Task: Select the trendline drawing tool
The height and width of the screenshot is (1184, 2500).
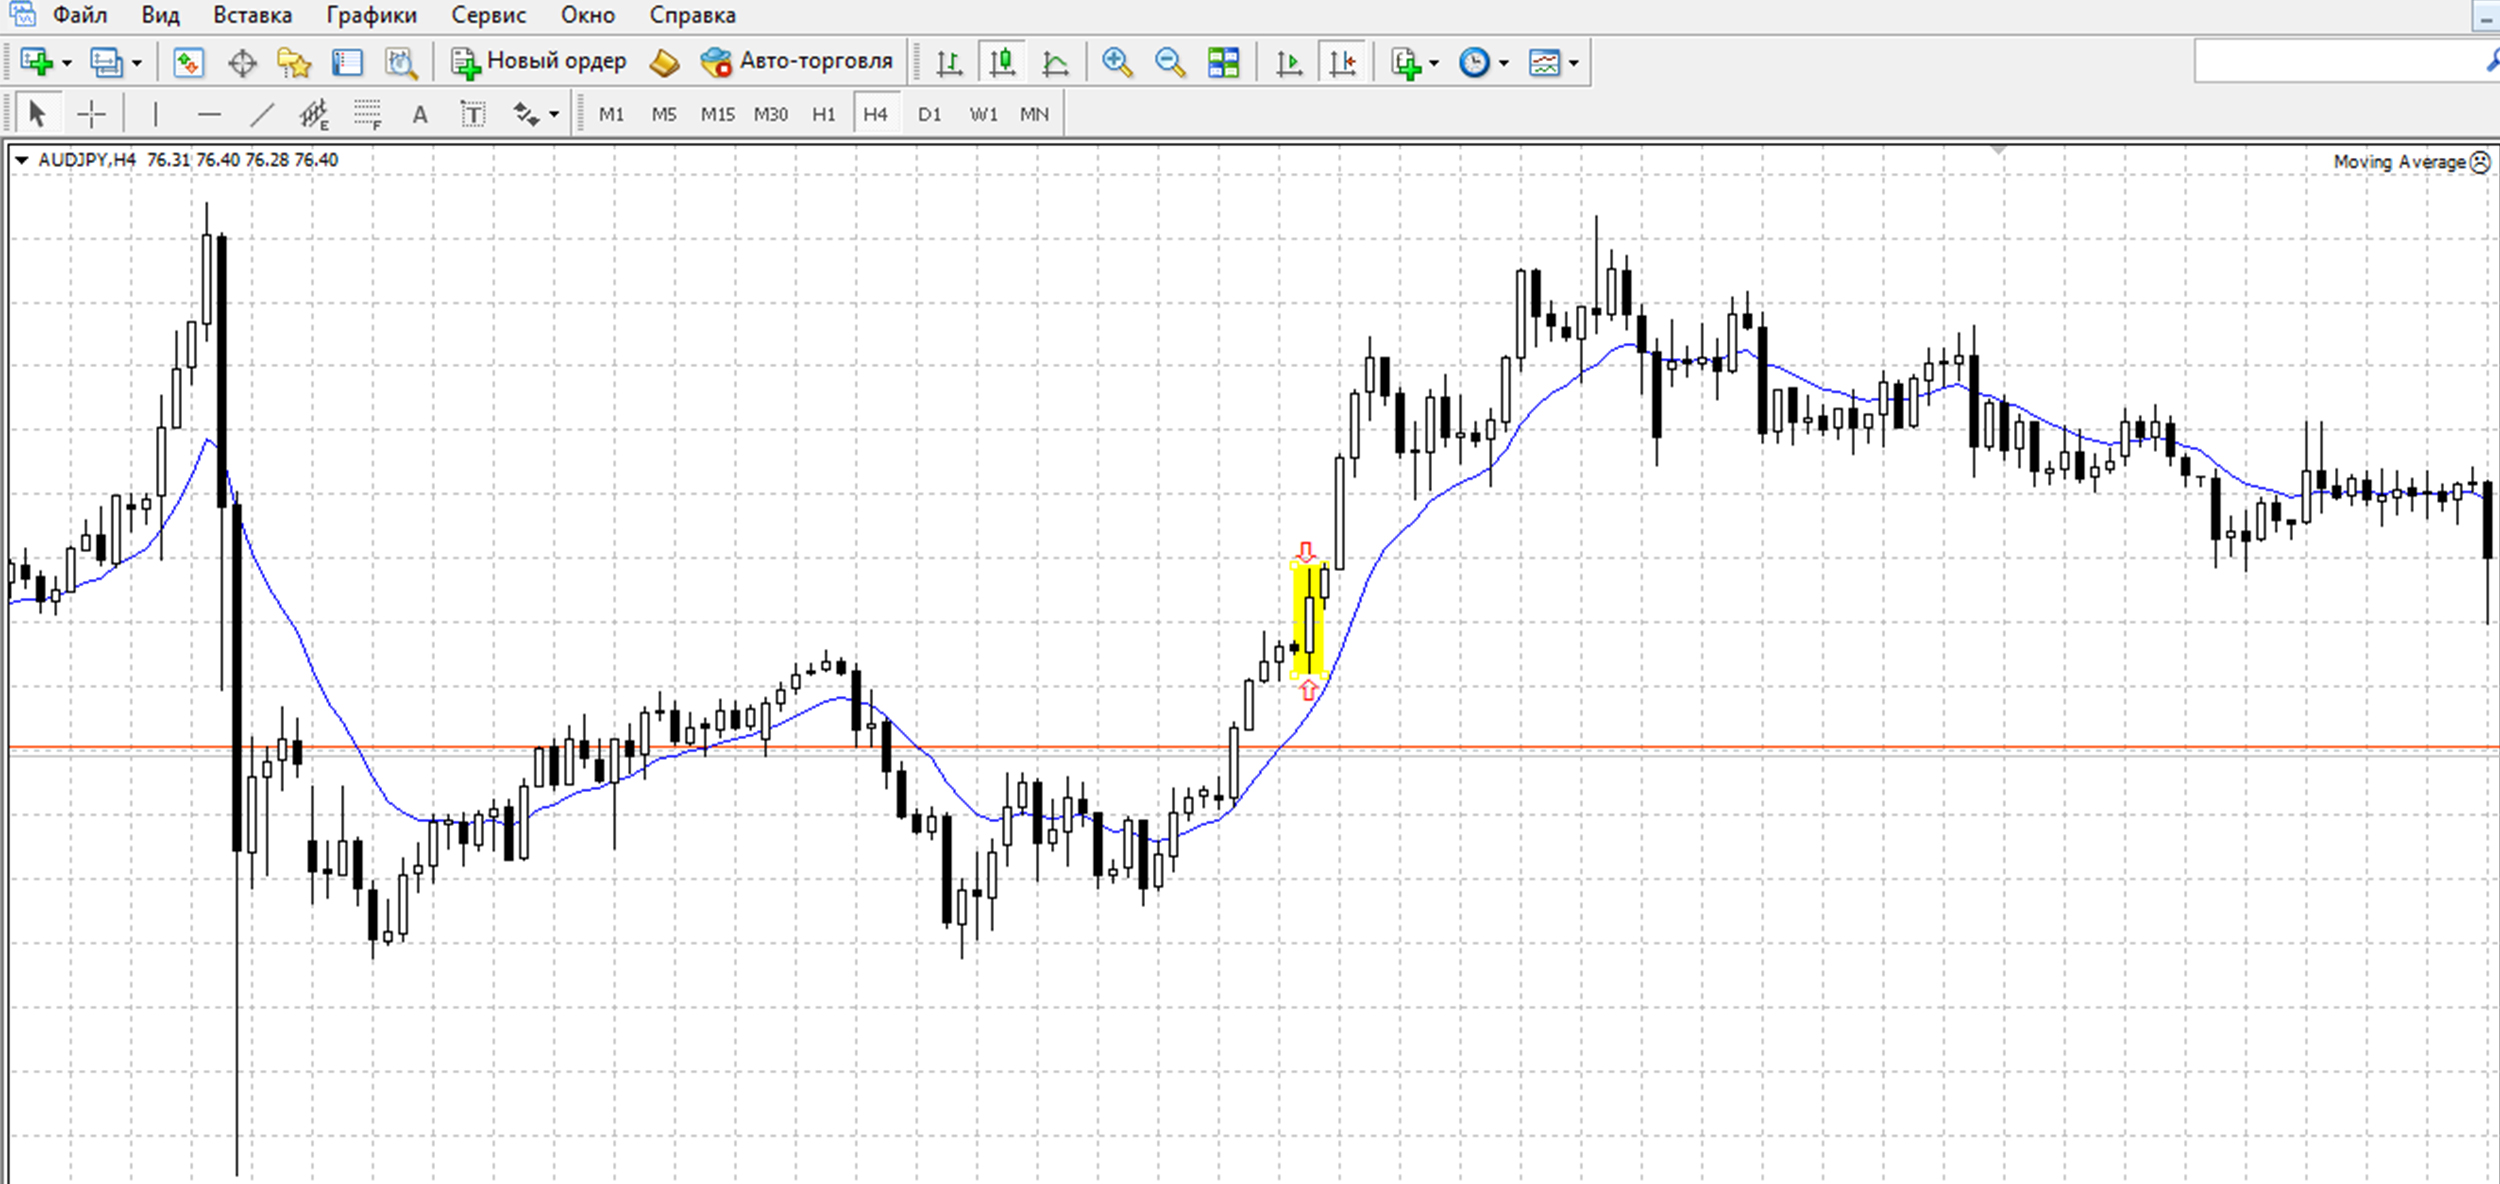Action: 261,114
